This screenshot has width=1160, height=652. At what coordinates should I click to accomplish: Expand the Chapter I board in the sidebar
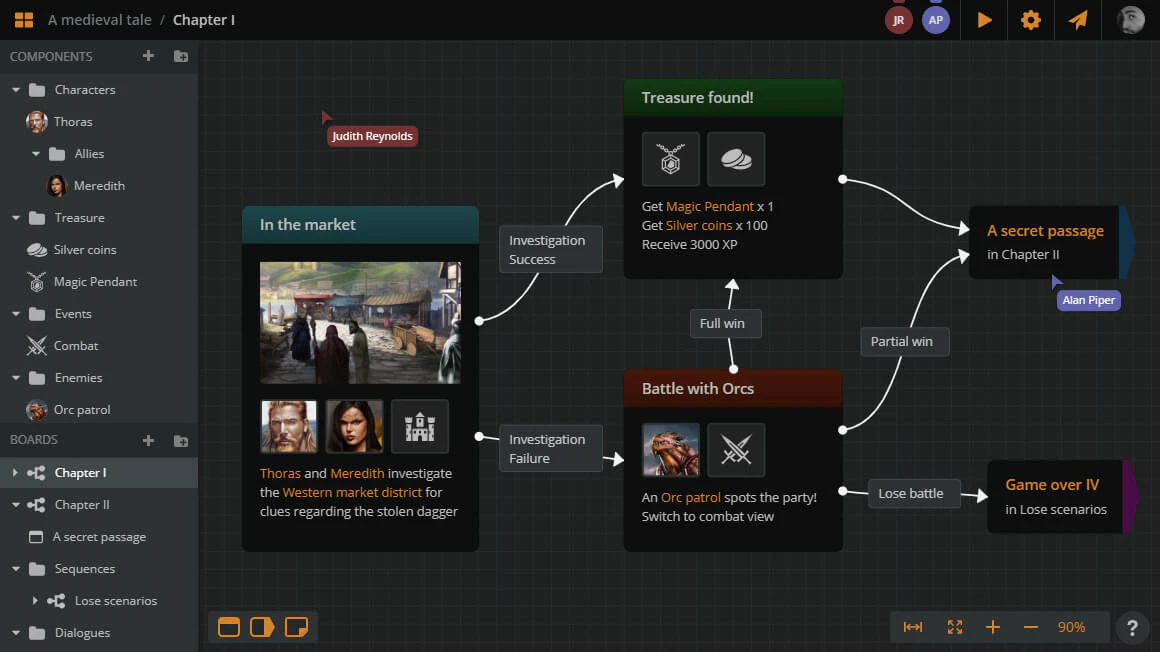pyautogui.click(x=15, y=472)
